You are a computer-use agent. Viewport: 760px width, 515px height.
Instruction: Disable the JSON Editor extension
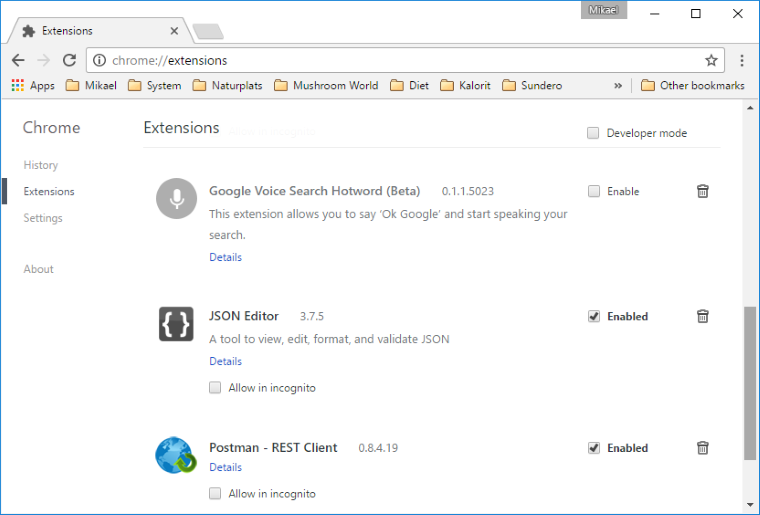point(594,316)
